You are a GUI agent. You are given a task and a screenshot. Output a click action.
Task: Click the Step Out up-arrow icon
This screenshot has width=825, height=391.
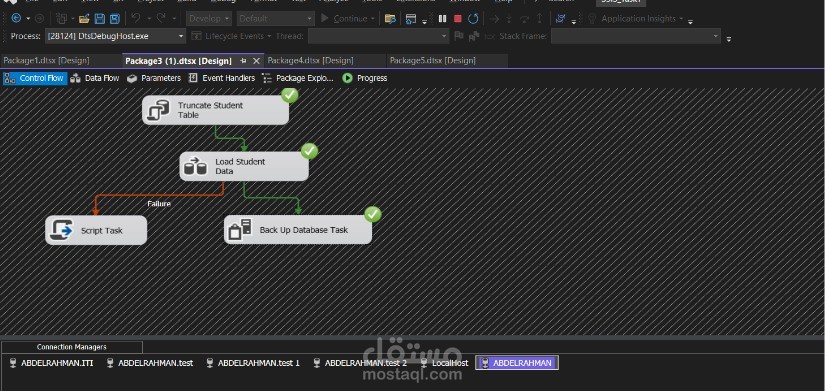coord(539,19)
